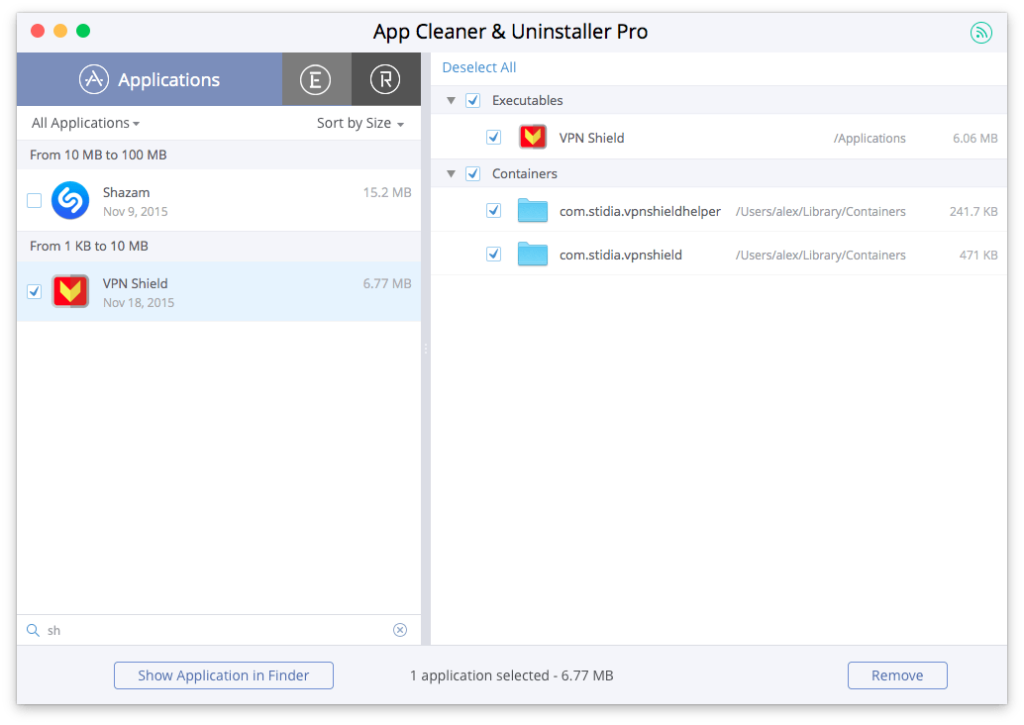Screen dimensions: 1024x725
Task: Click the path beside com.stidia.vpnshieldhelper
Action: pos(820,212)
